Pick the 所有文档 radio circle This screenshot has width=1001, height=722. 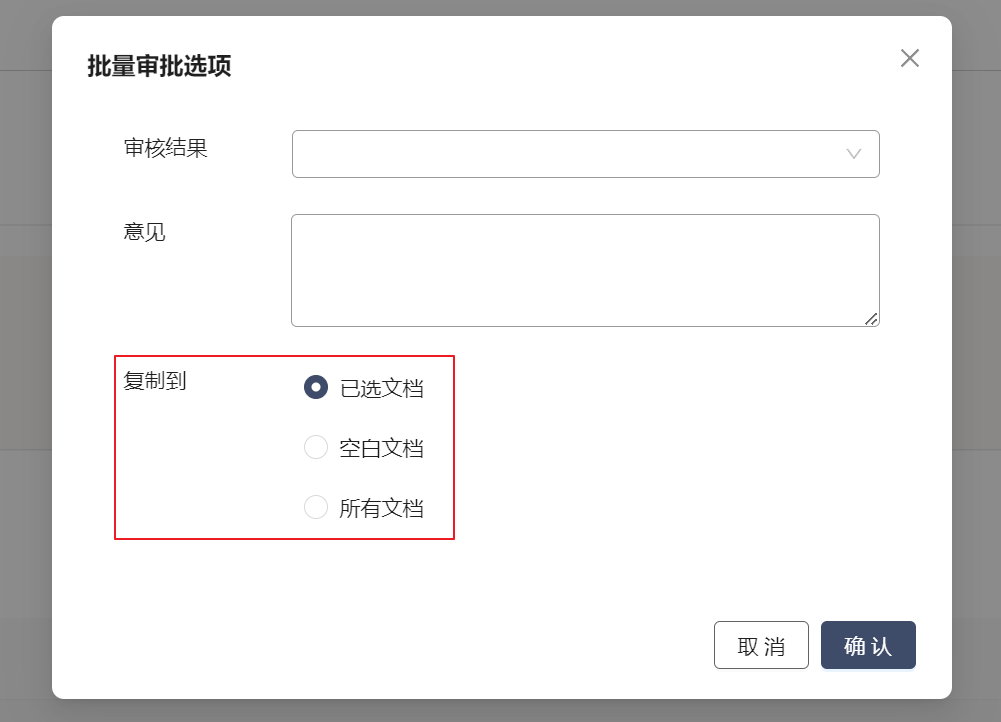(316, 507)
